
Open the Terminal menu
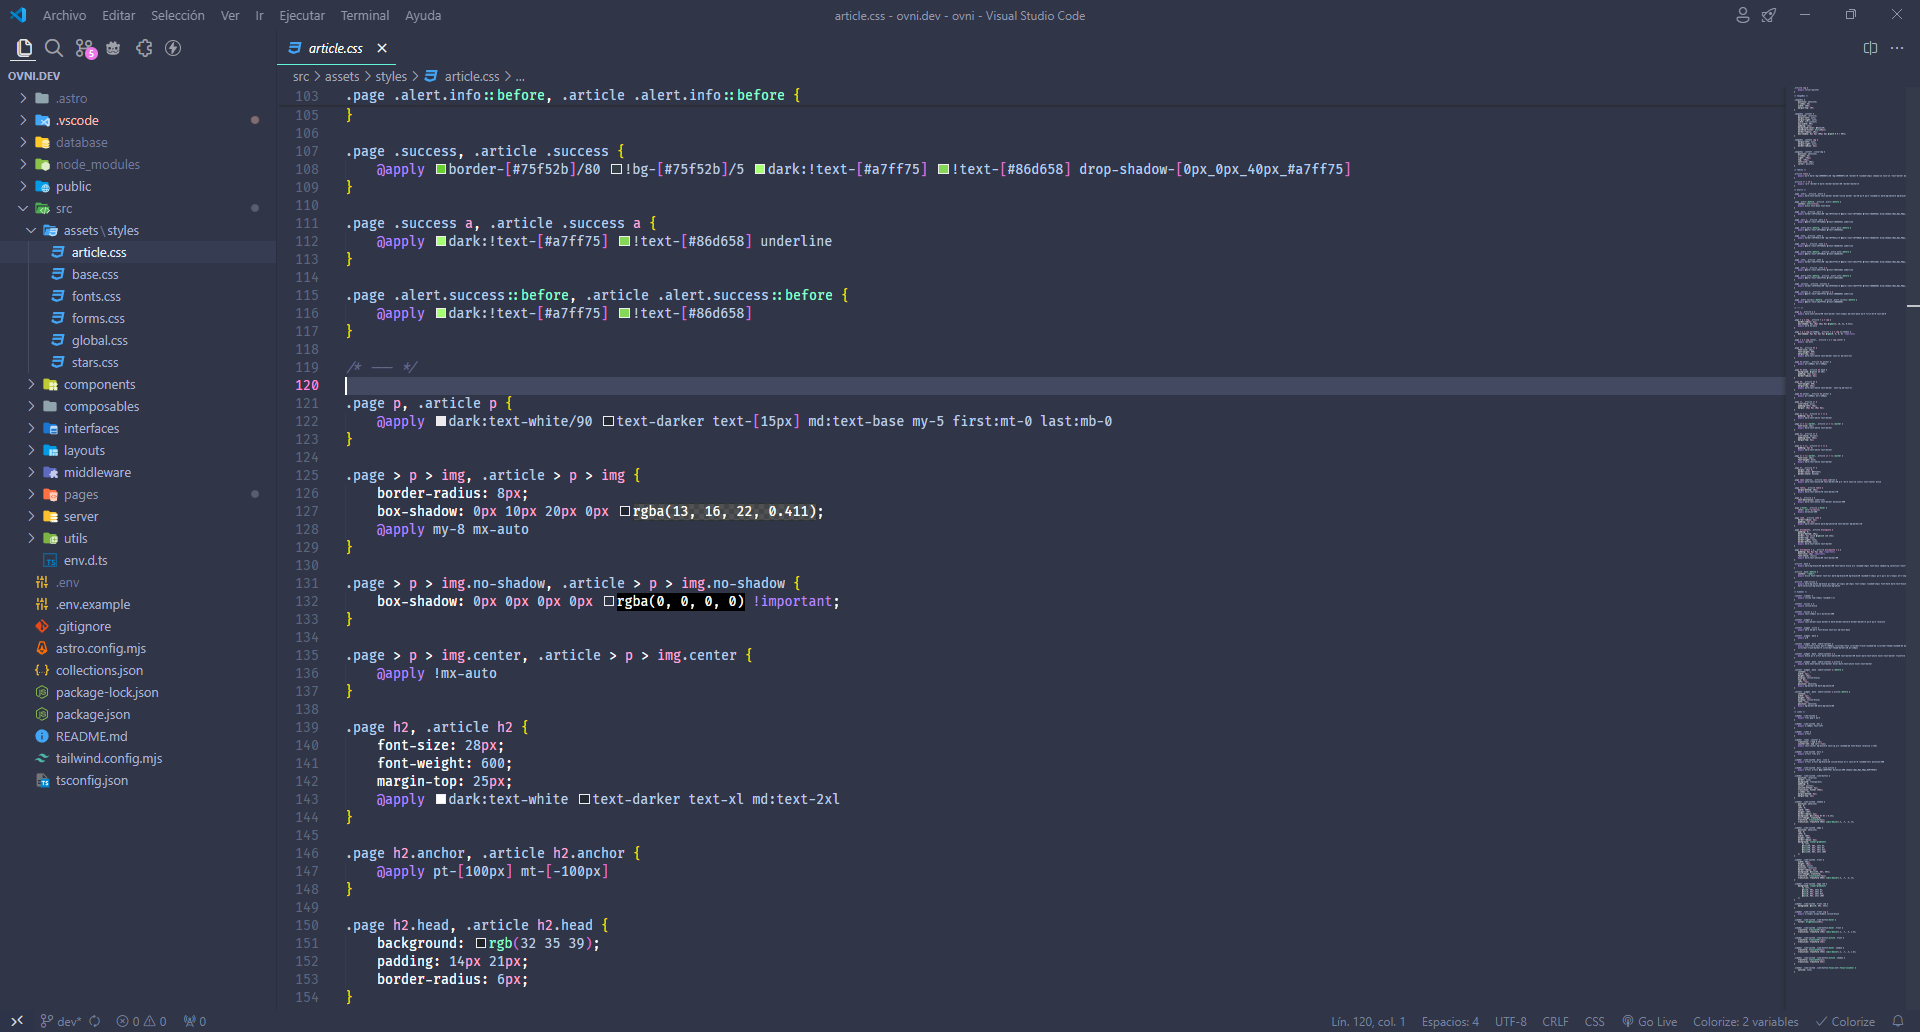pyautogui.click(x=365, y=15)
